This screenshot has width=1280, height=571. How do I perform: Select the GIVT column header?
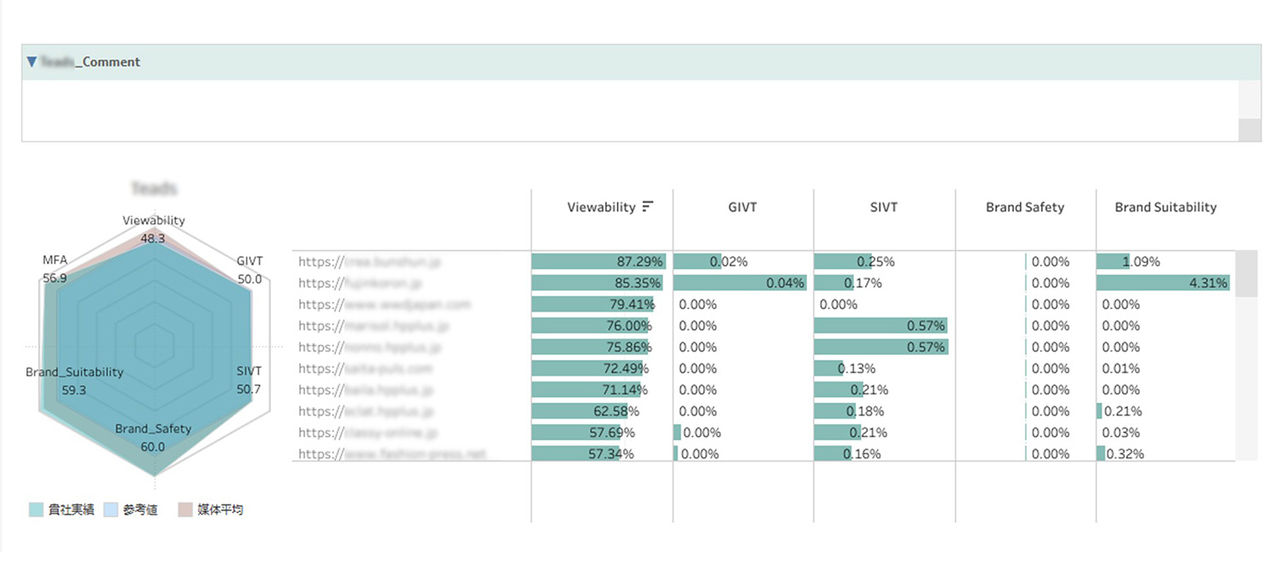[742, 207]
